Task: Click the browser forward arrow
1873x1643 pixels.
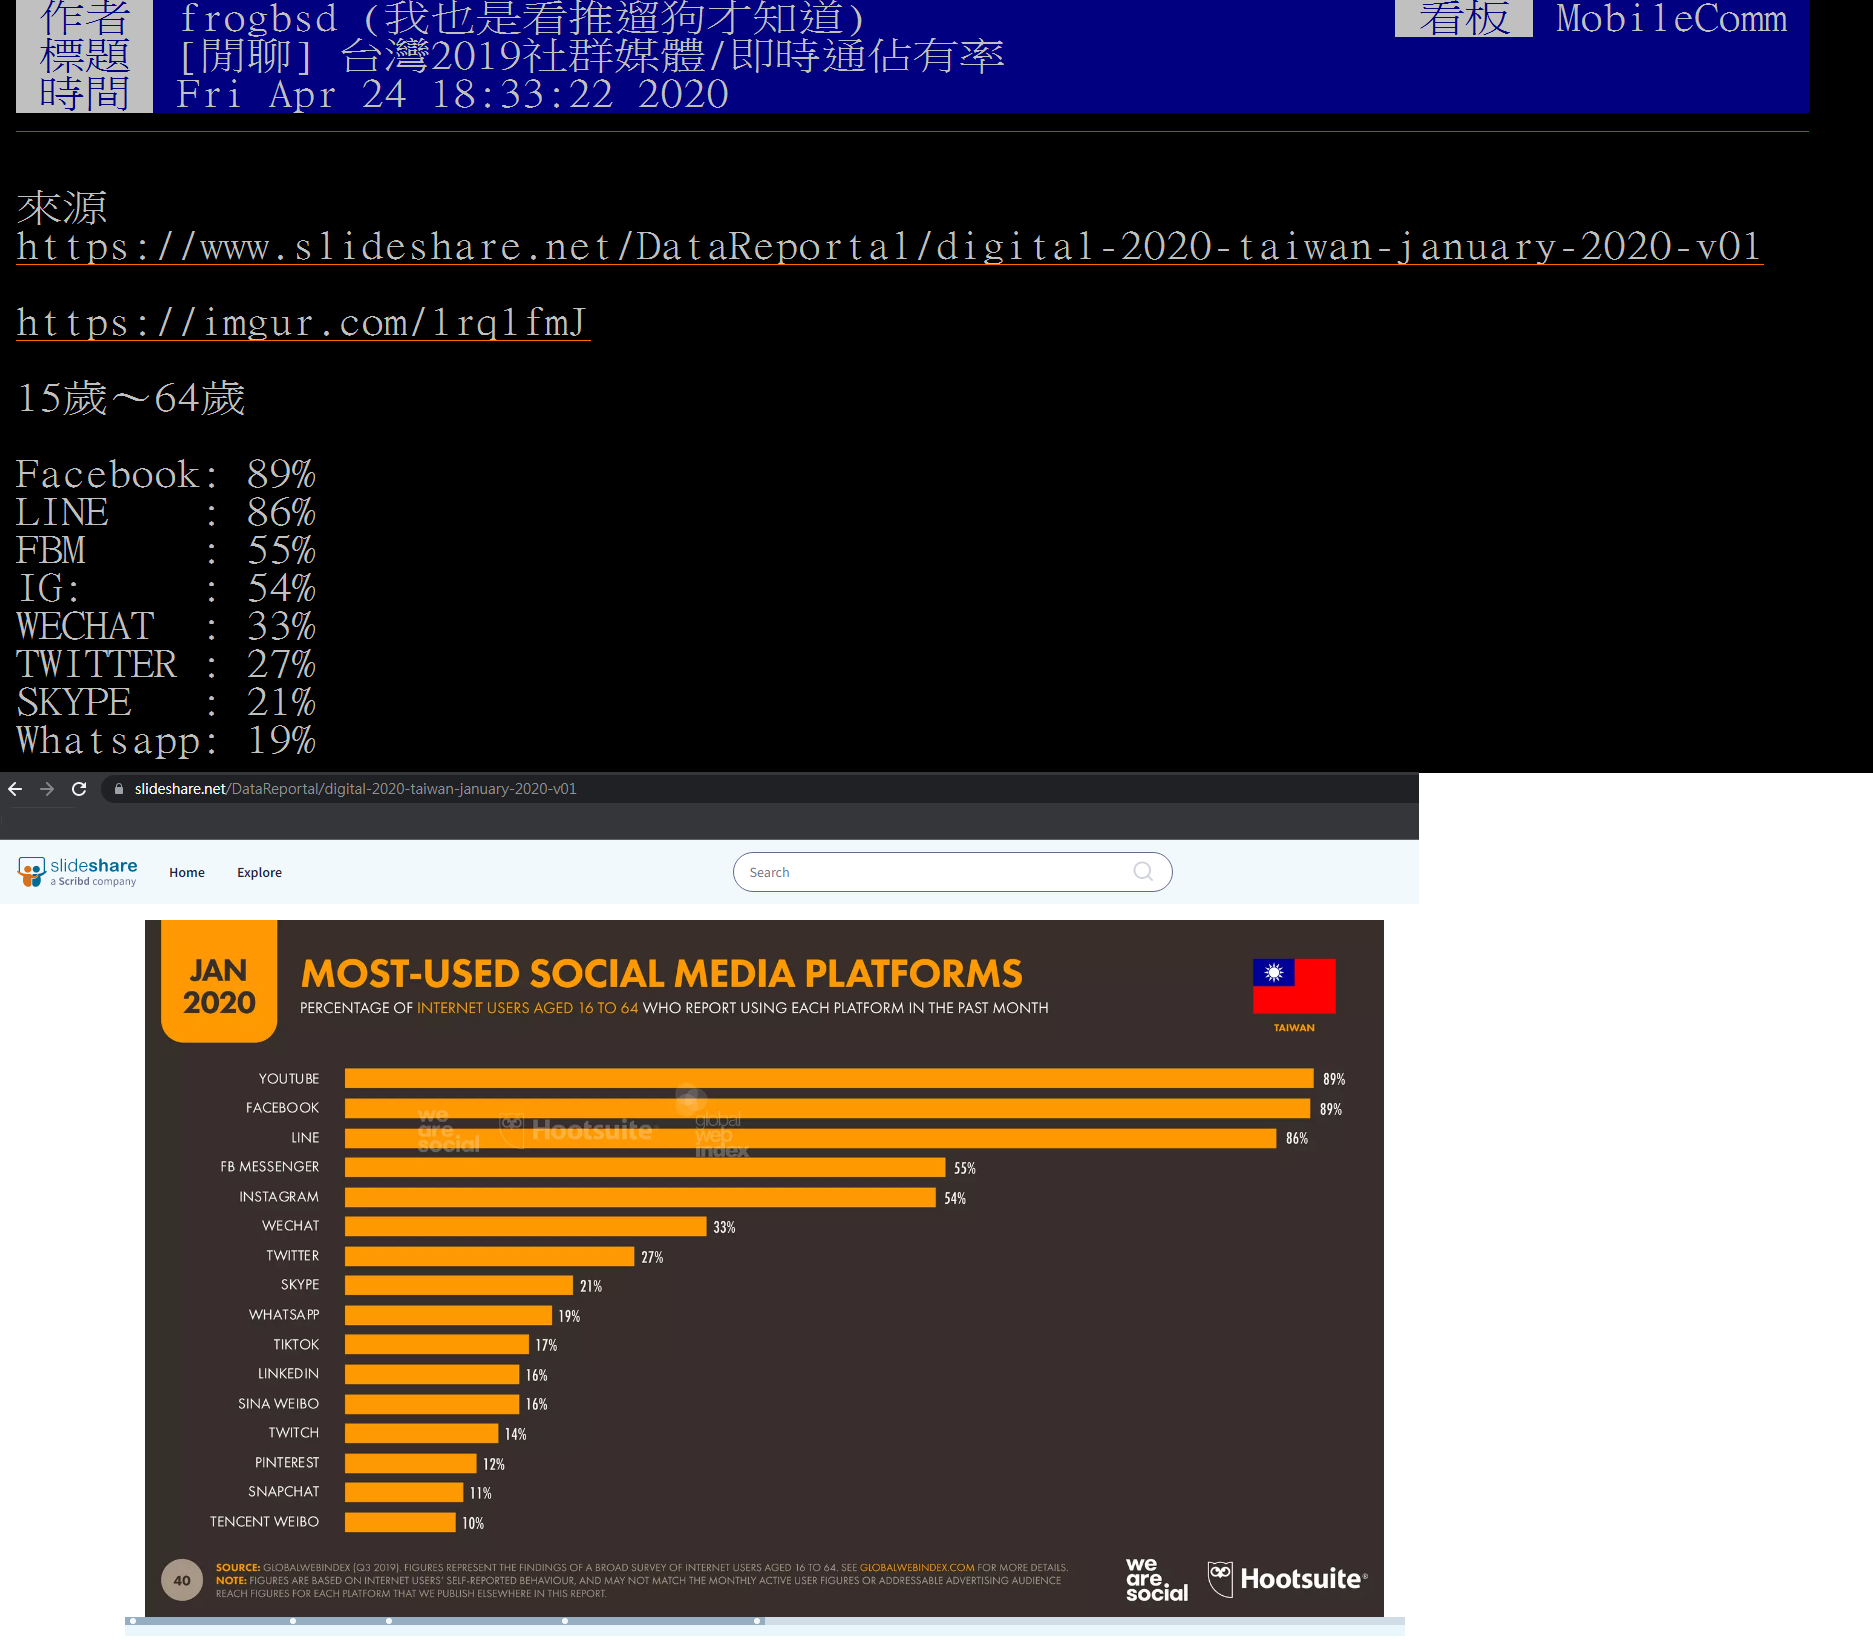Action: 47,789
